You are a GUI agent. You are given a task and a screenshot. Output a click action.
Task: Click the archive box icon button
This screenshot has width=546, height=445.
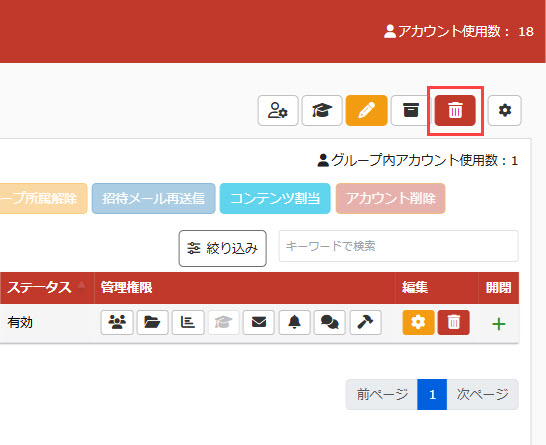411,110
